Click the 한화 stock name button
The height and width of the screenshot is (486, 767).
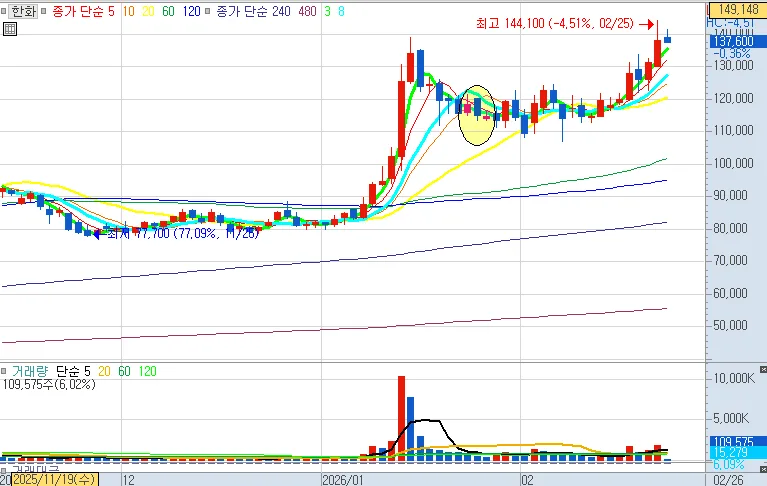click(x=22, y=11)
